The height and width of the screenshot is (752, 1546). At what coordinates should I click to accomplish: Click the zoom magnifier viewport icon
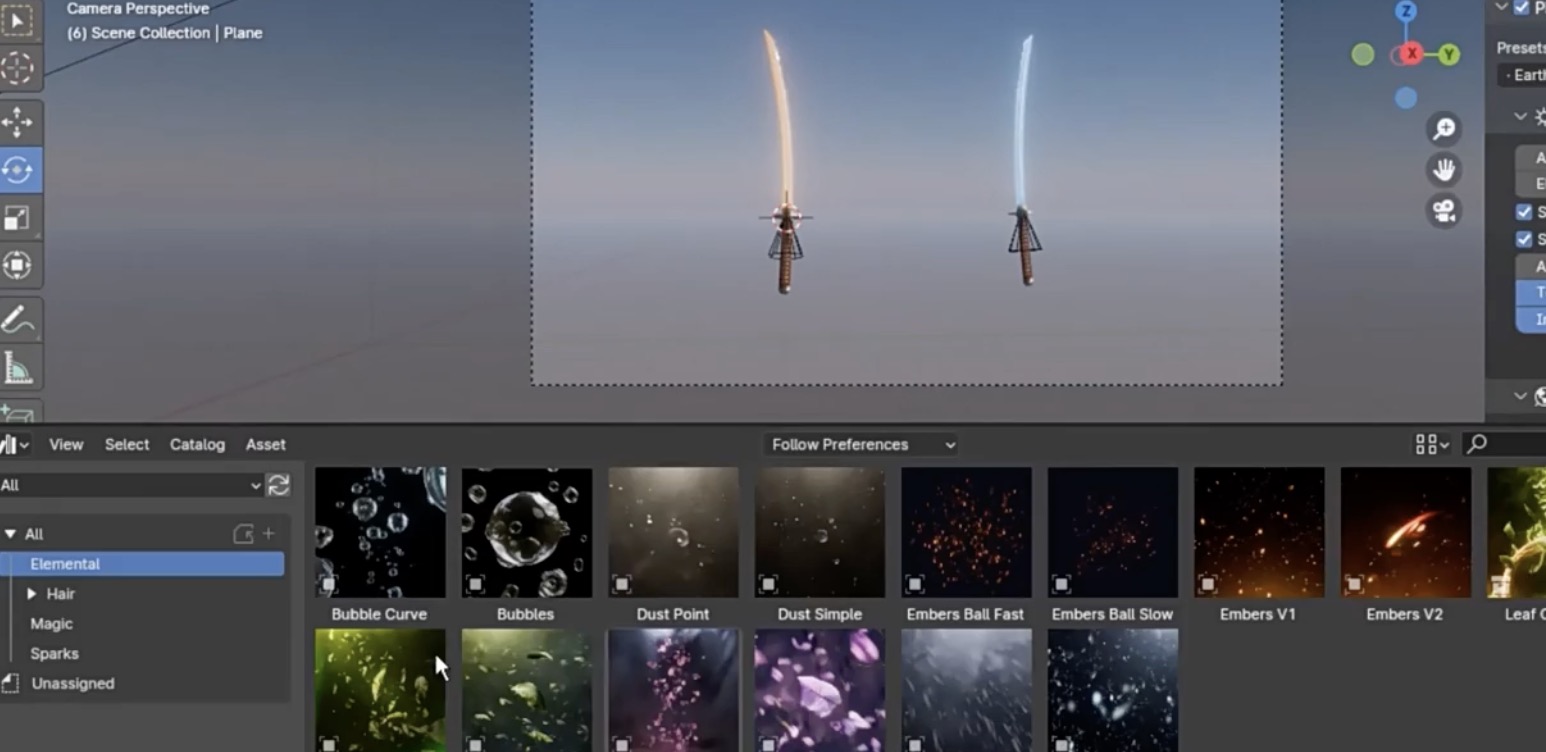(1444, 129)
